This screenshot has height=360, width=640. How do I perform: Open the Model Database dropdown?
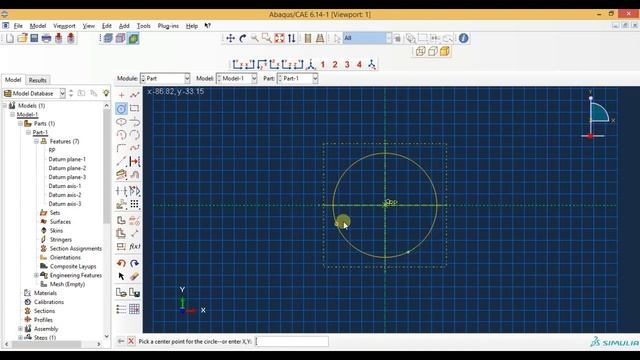[x=34, y=93]
